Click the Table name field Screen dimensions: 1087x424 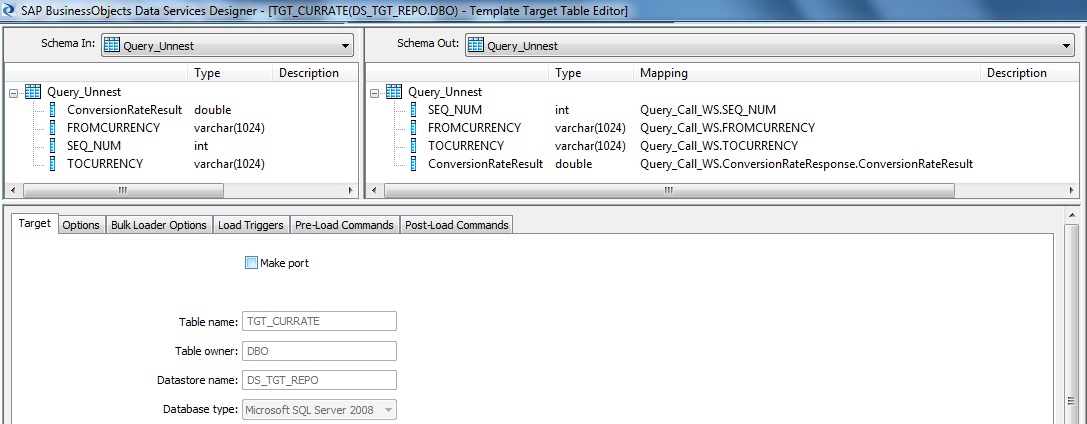point(319,321)
